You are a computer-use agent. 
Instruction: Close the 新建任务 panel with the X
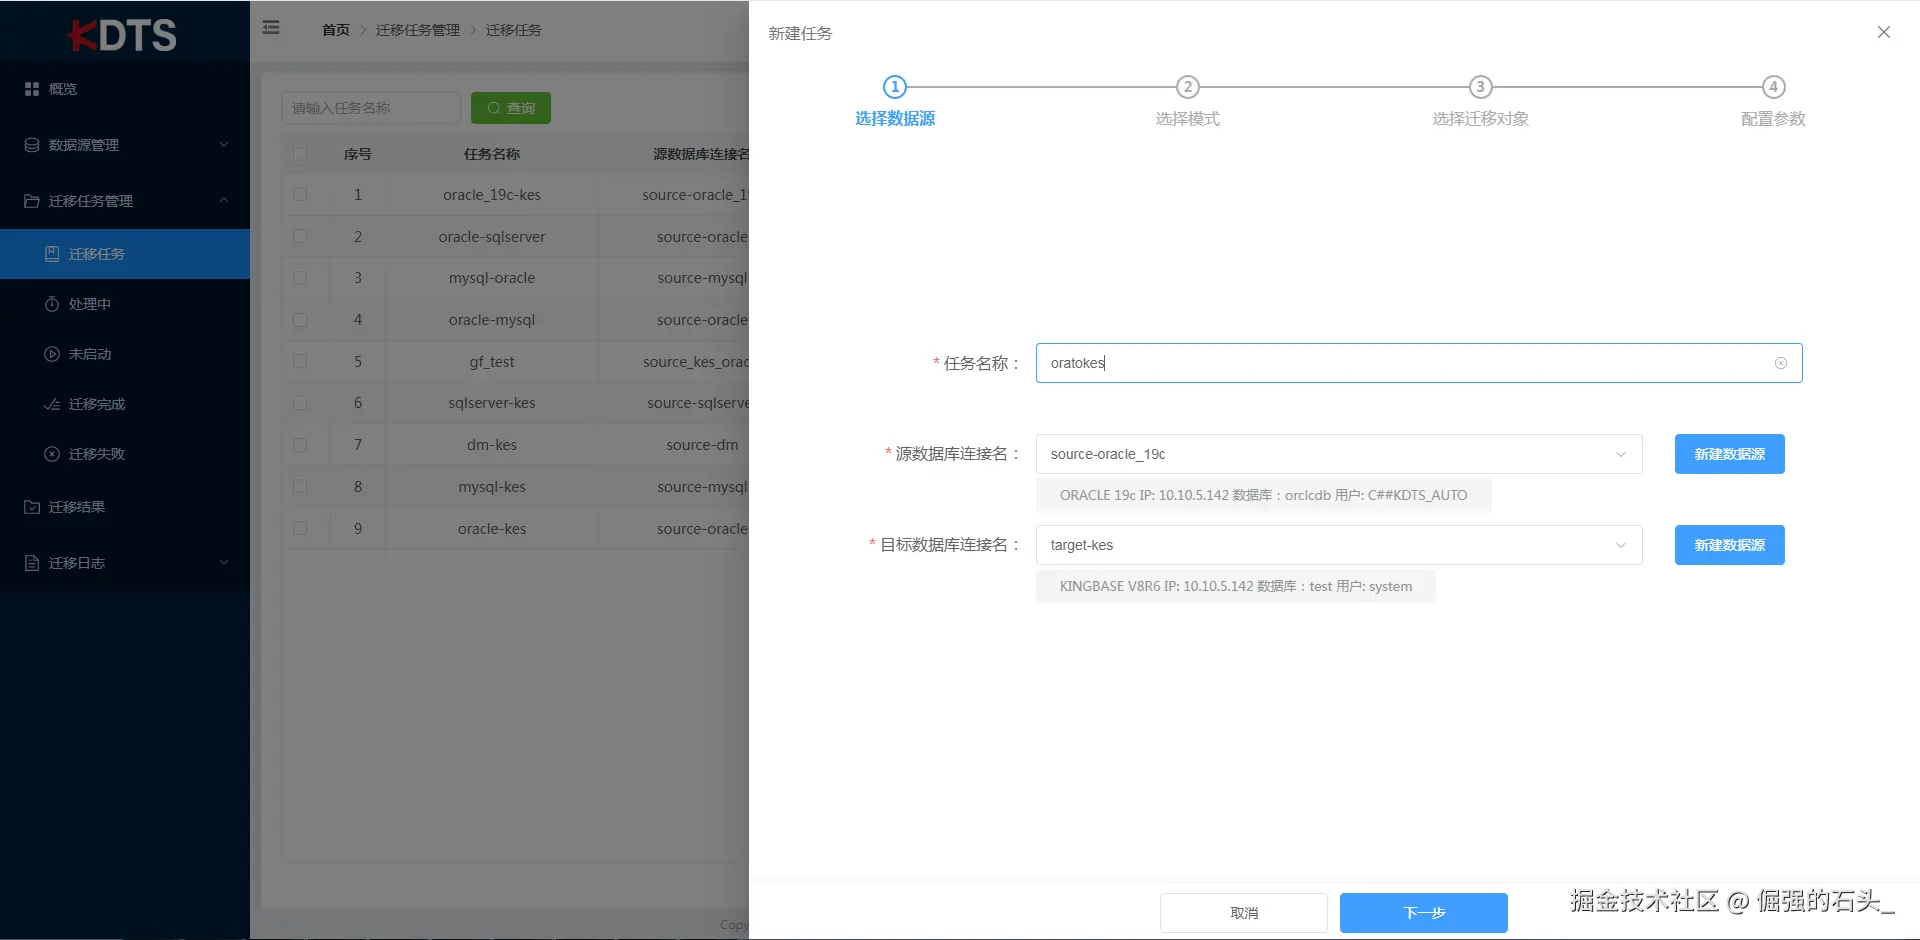point(1884,32)
